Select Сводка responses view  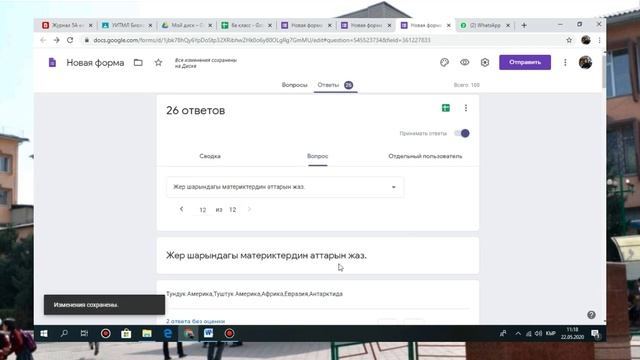(x=210, y=156)
